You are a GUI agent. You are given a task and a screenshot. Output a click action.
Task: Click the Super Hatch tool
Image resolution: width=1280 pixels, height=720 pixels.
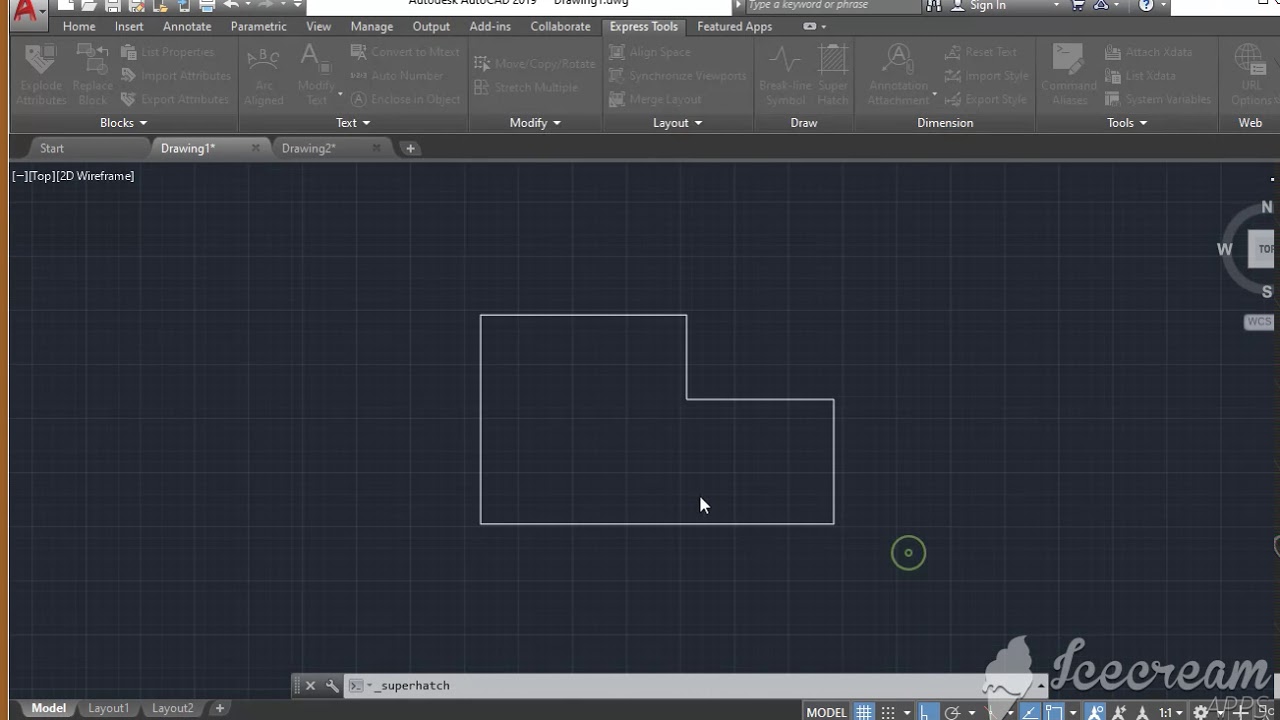[x=833, y=75]
